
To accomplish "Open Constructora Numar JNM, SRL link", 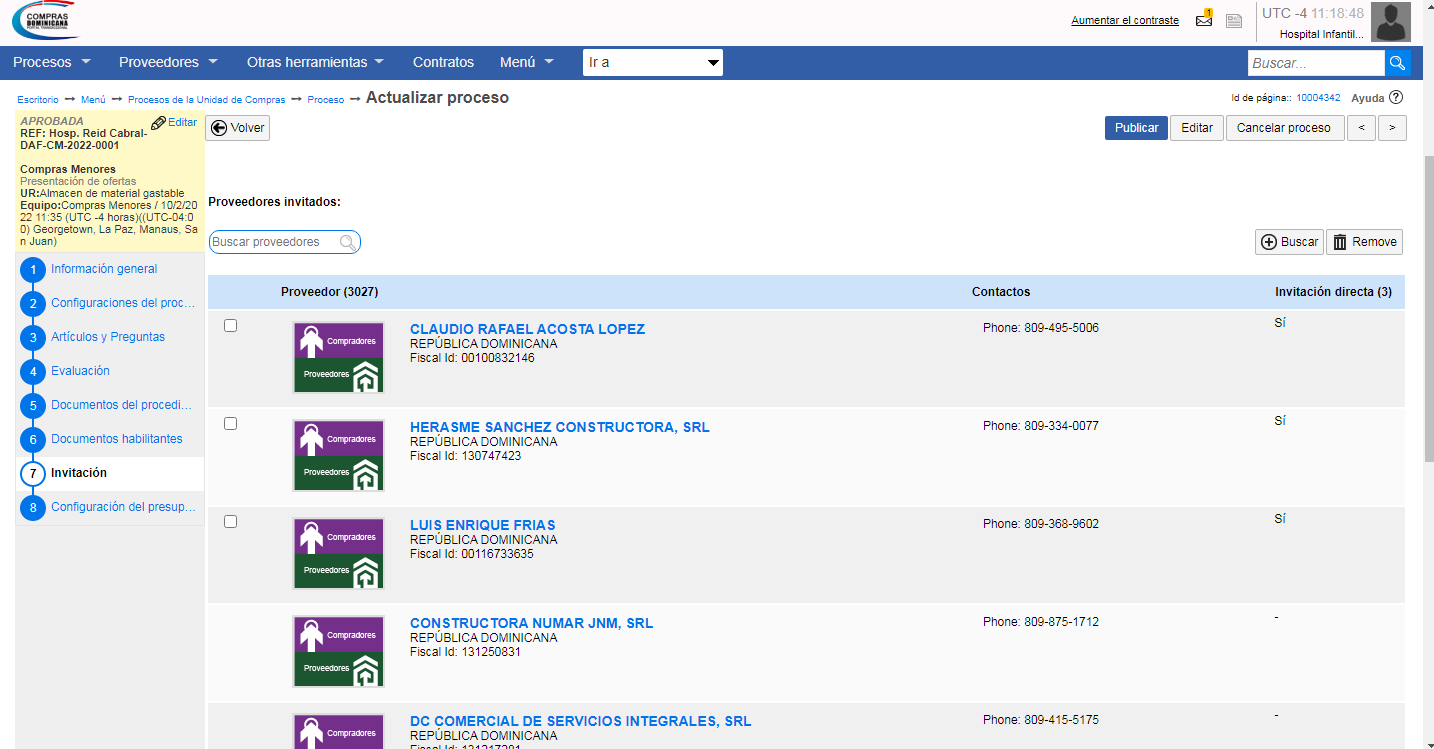I will (531, 623).
